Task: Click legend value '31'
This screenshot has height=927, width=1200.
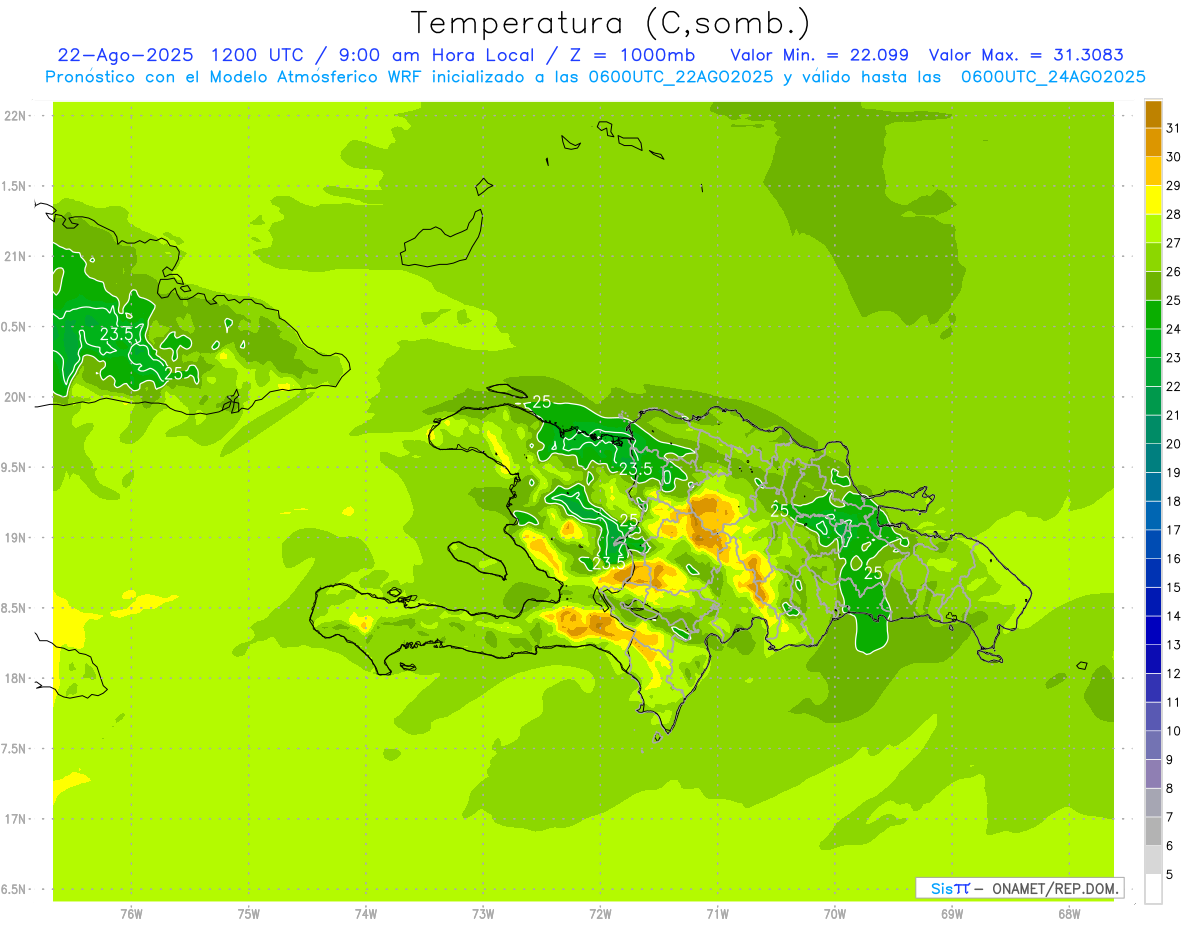Action: click(x=1174, y=128)
